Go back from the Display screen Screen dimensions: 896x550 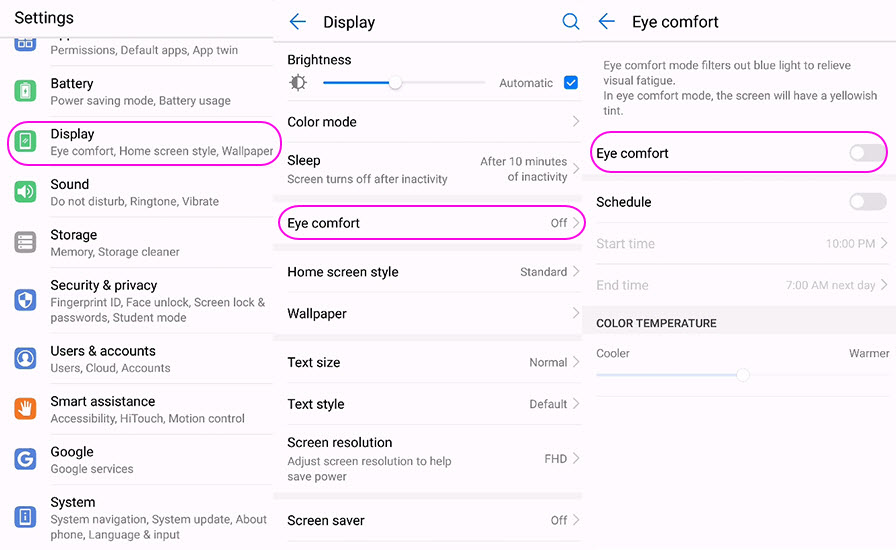[x=297, y=22]
